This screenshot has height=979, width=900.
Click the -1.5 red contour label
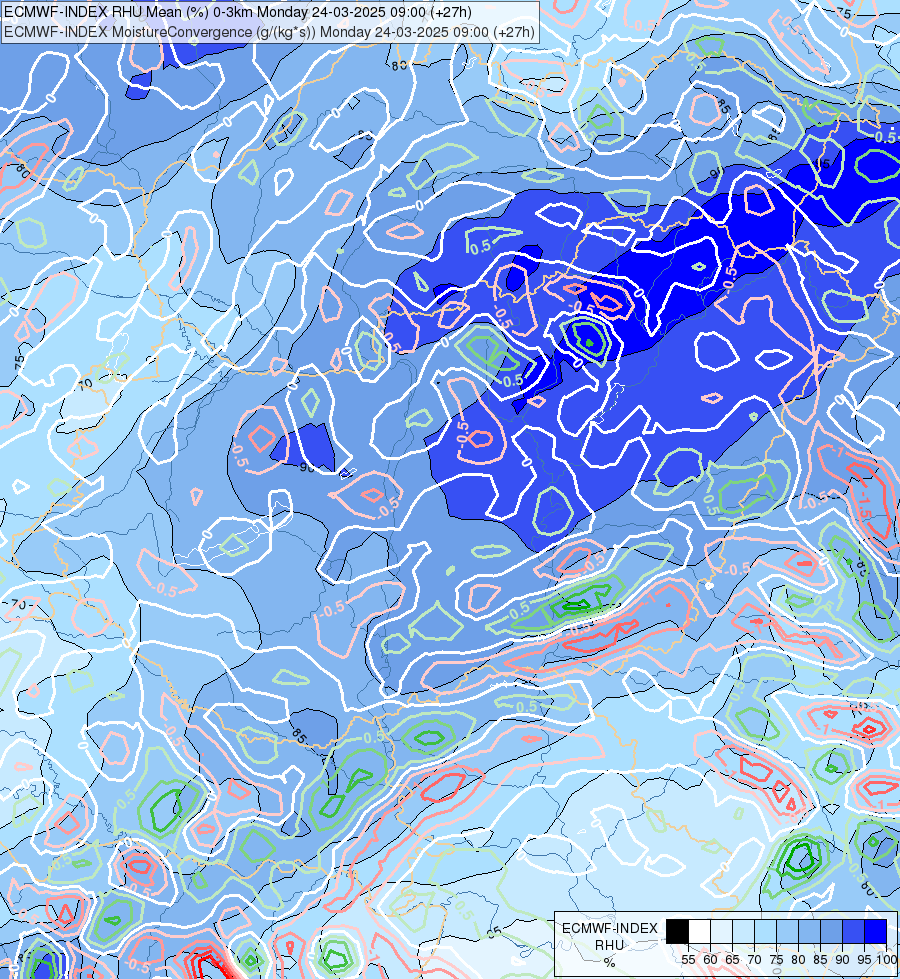[864, 504]
